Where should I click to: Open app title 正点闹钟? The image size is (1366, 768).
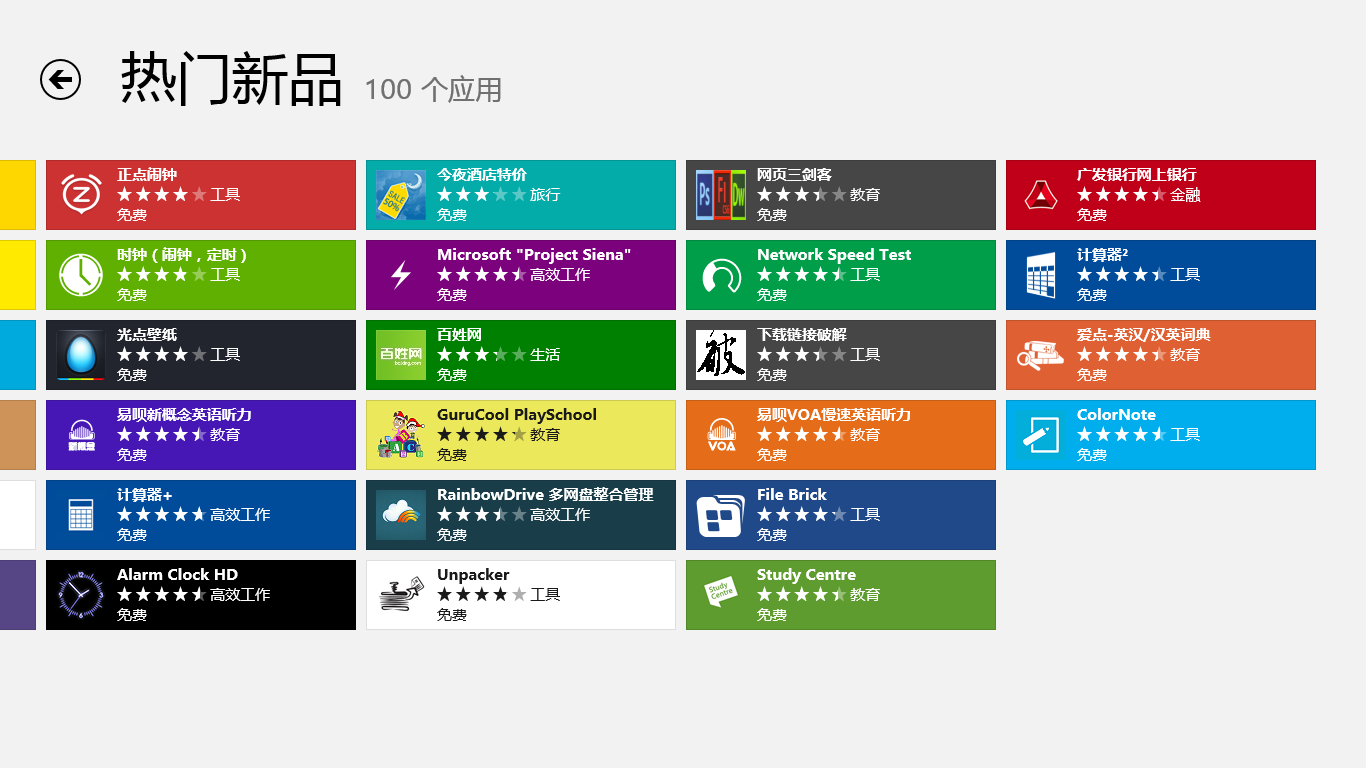pos(147,175)
